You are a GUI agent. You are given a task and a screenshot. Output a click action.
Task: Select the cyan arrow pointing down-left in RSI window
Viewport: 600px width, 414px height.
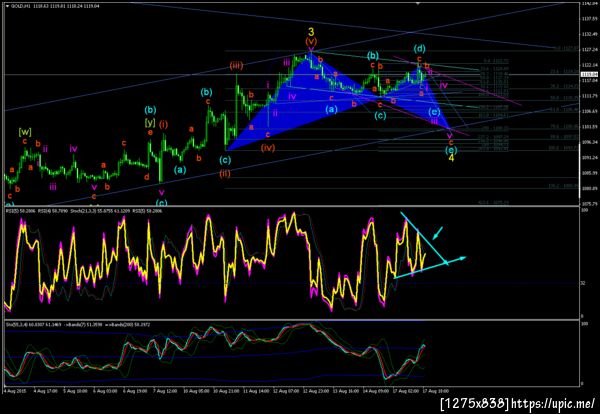[438, 233]
